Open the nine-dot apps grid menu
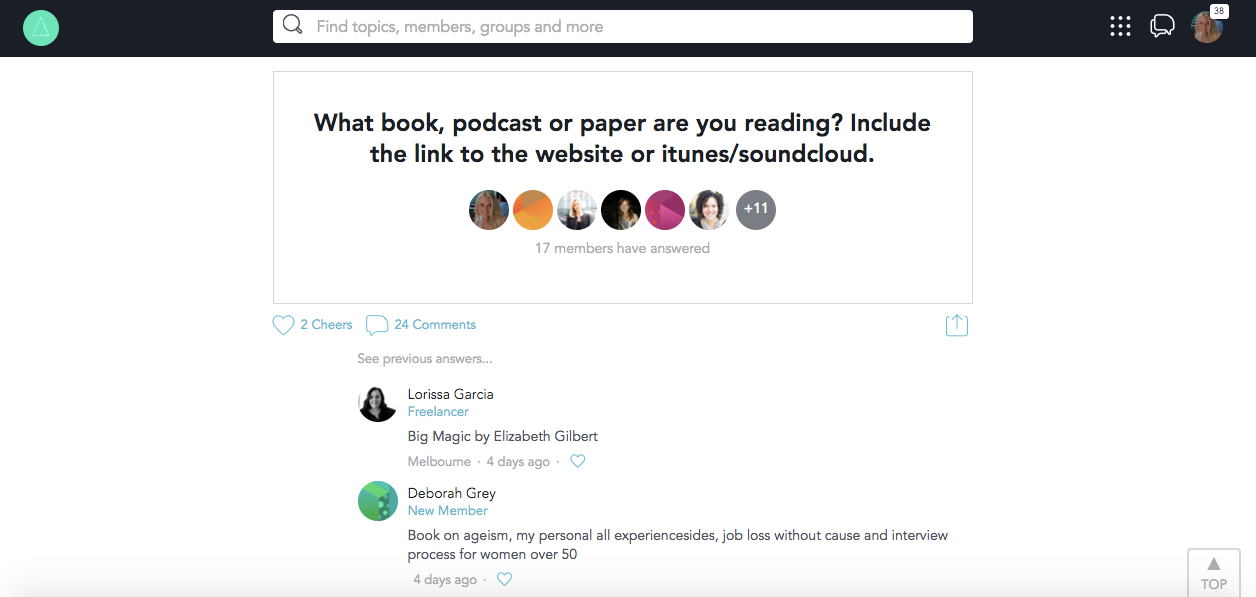The image size is (1256, 597). click(1120, 27)
